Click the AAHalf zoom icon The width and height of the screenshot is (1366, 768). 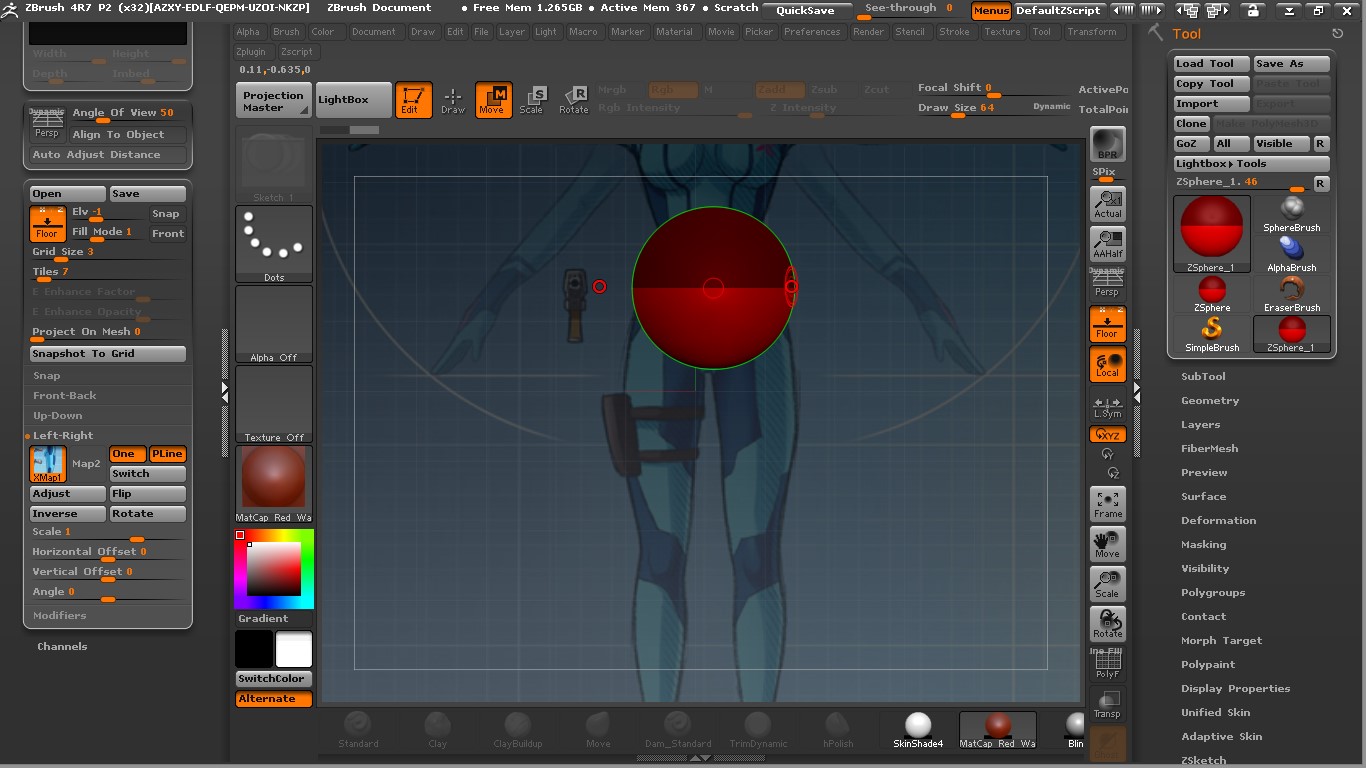point(1107,244)
